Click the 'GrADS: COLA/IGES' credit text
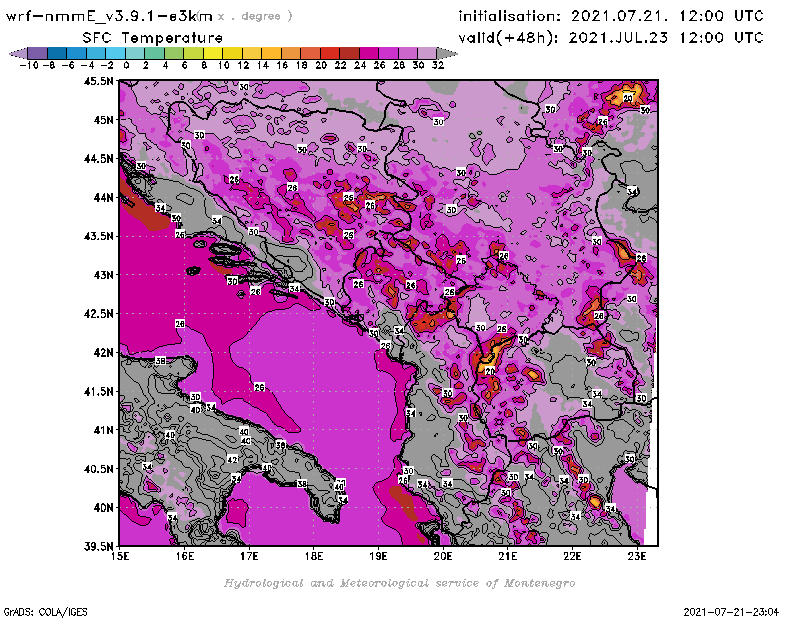The height and width of the screenshot is (618, 800). click(x=45, y=612)
